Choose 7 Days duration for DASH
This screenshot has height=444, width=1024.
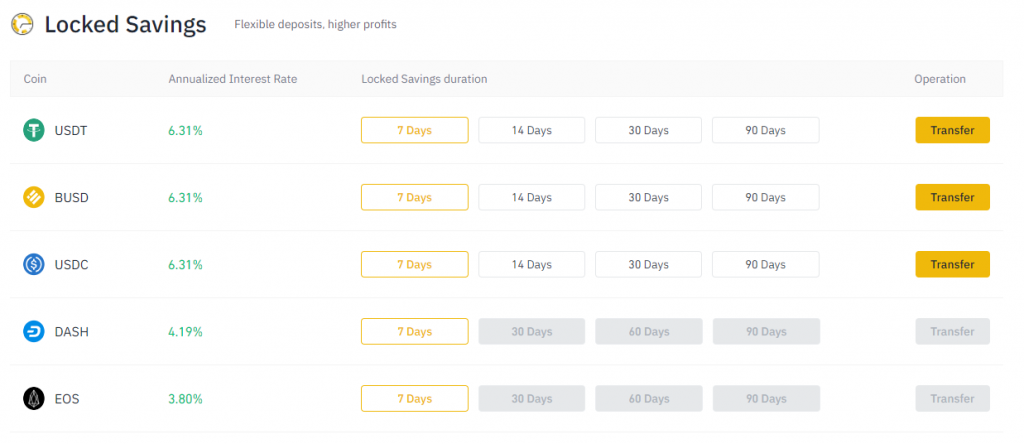click(x=414, y=331)
